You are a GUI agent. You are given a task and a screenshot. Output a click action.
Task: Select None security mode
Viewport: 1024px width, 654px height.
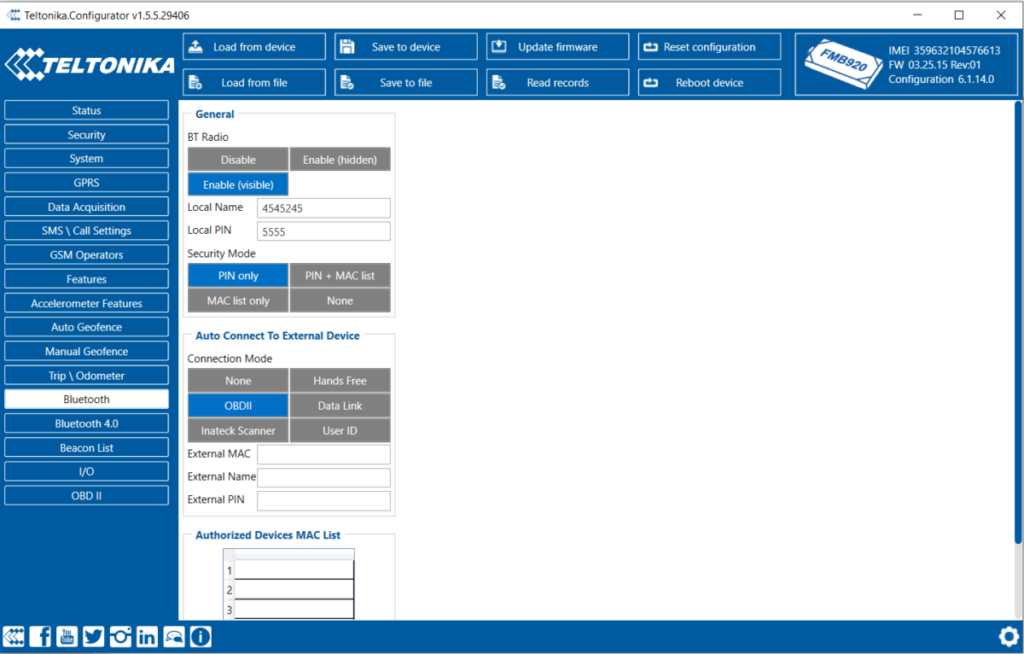click(x=340, y=301)
